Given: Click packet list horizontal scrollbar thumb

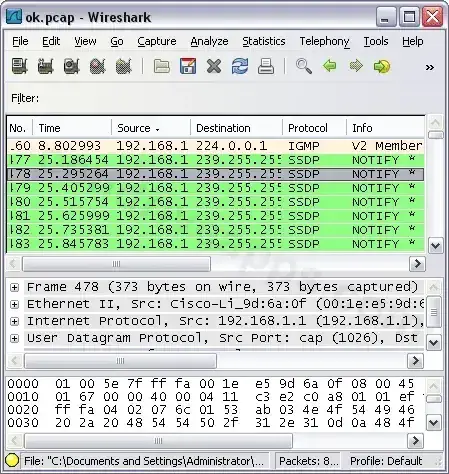Looking at the screenshot, I should pyautogui.click(x=116, y=264).
